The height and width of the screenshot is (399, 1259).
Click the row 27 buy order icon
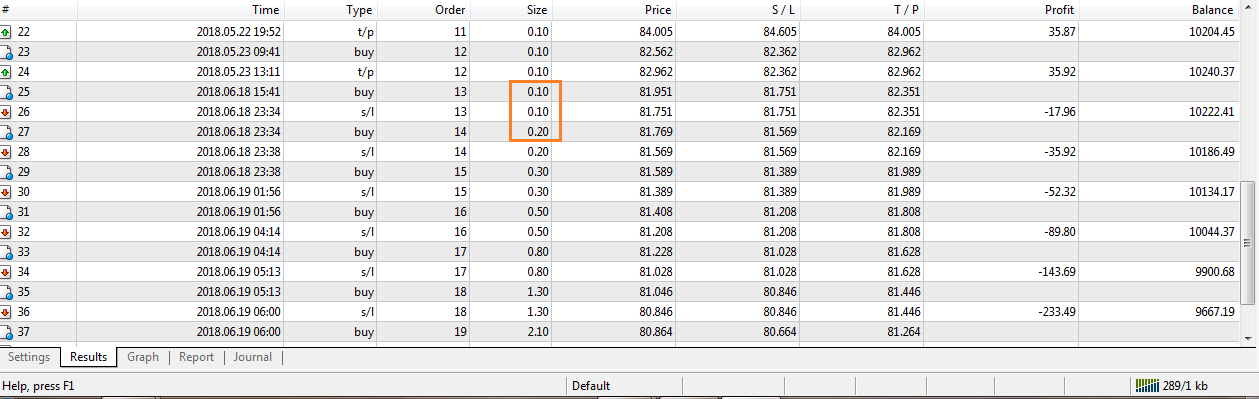click(x=6, y=131)
